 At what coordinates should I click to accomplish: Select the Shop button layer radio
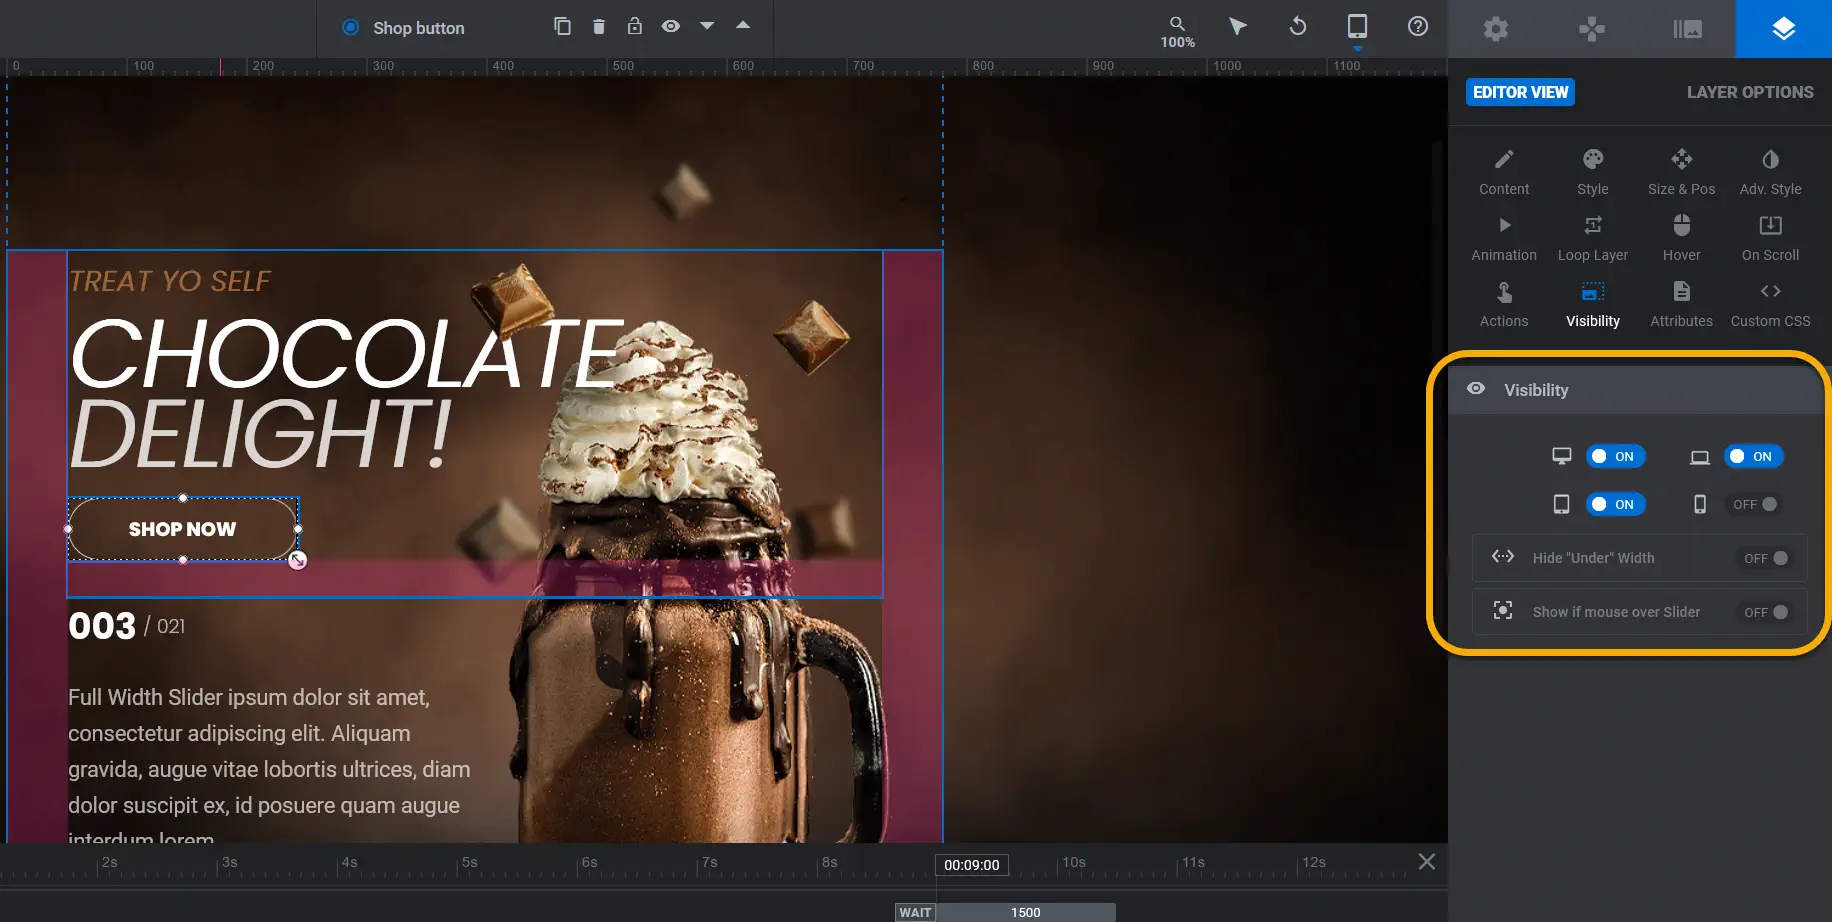click(351, 27)
